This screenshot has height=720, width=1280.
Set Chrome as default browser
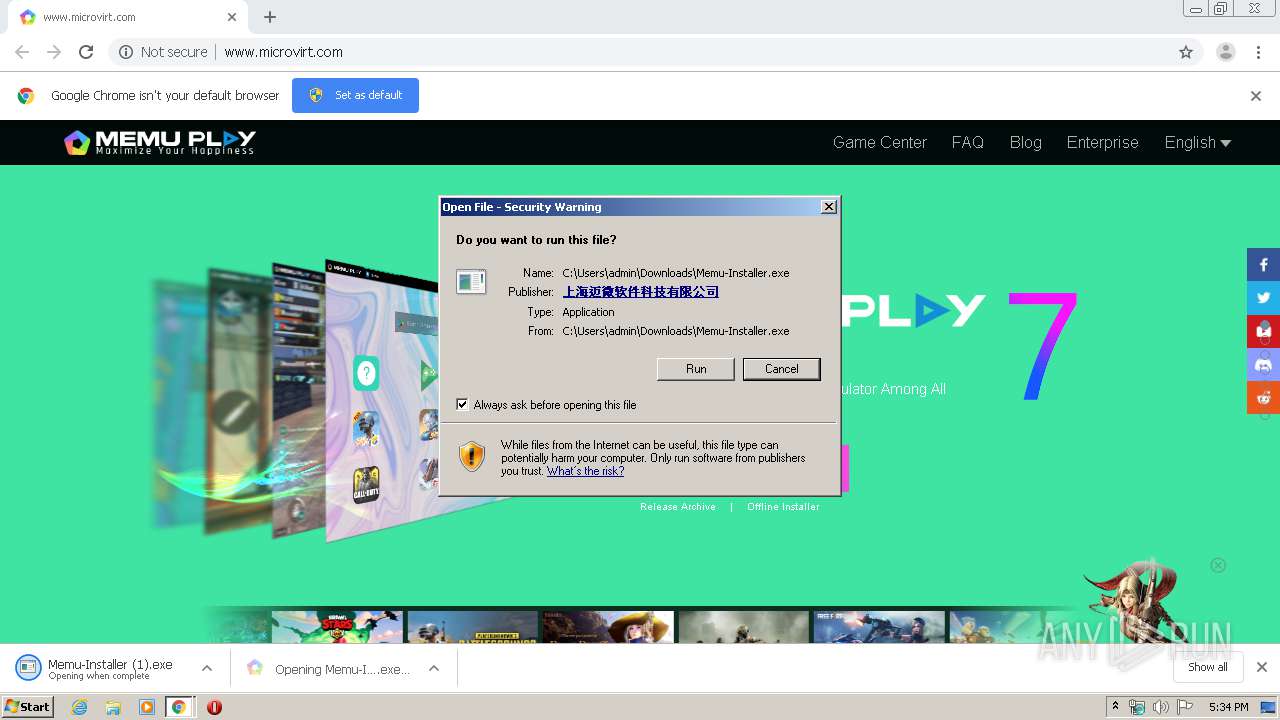coord(355,95)
